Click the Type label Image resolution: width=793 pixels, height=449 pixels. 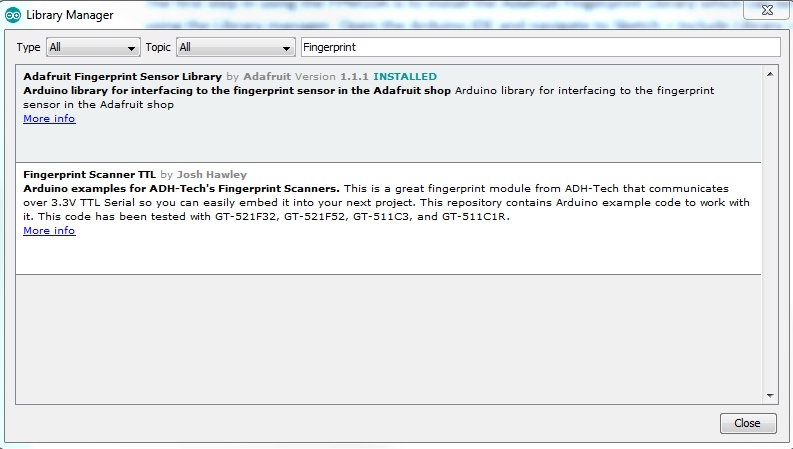pos(28,47)
